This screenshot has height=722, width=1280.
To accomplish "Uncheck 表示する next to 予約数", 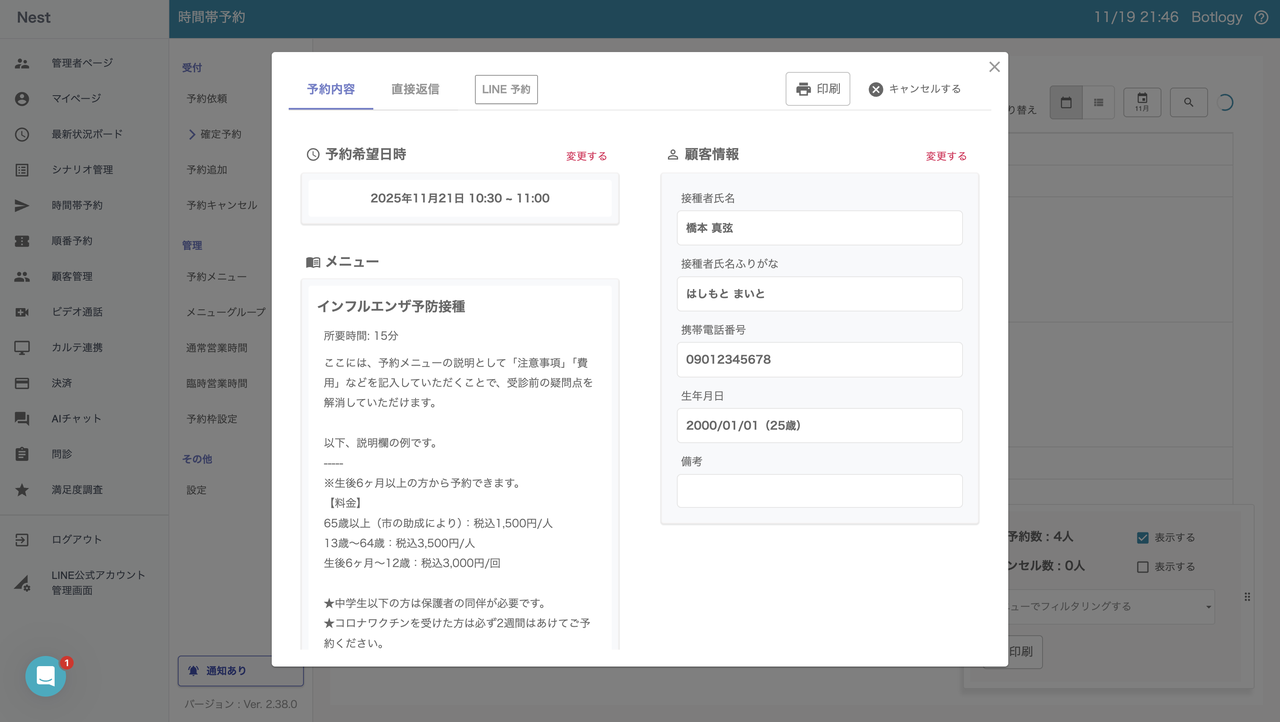I will 1143,537.
